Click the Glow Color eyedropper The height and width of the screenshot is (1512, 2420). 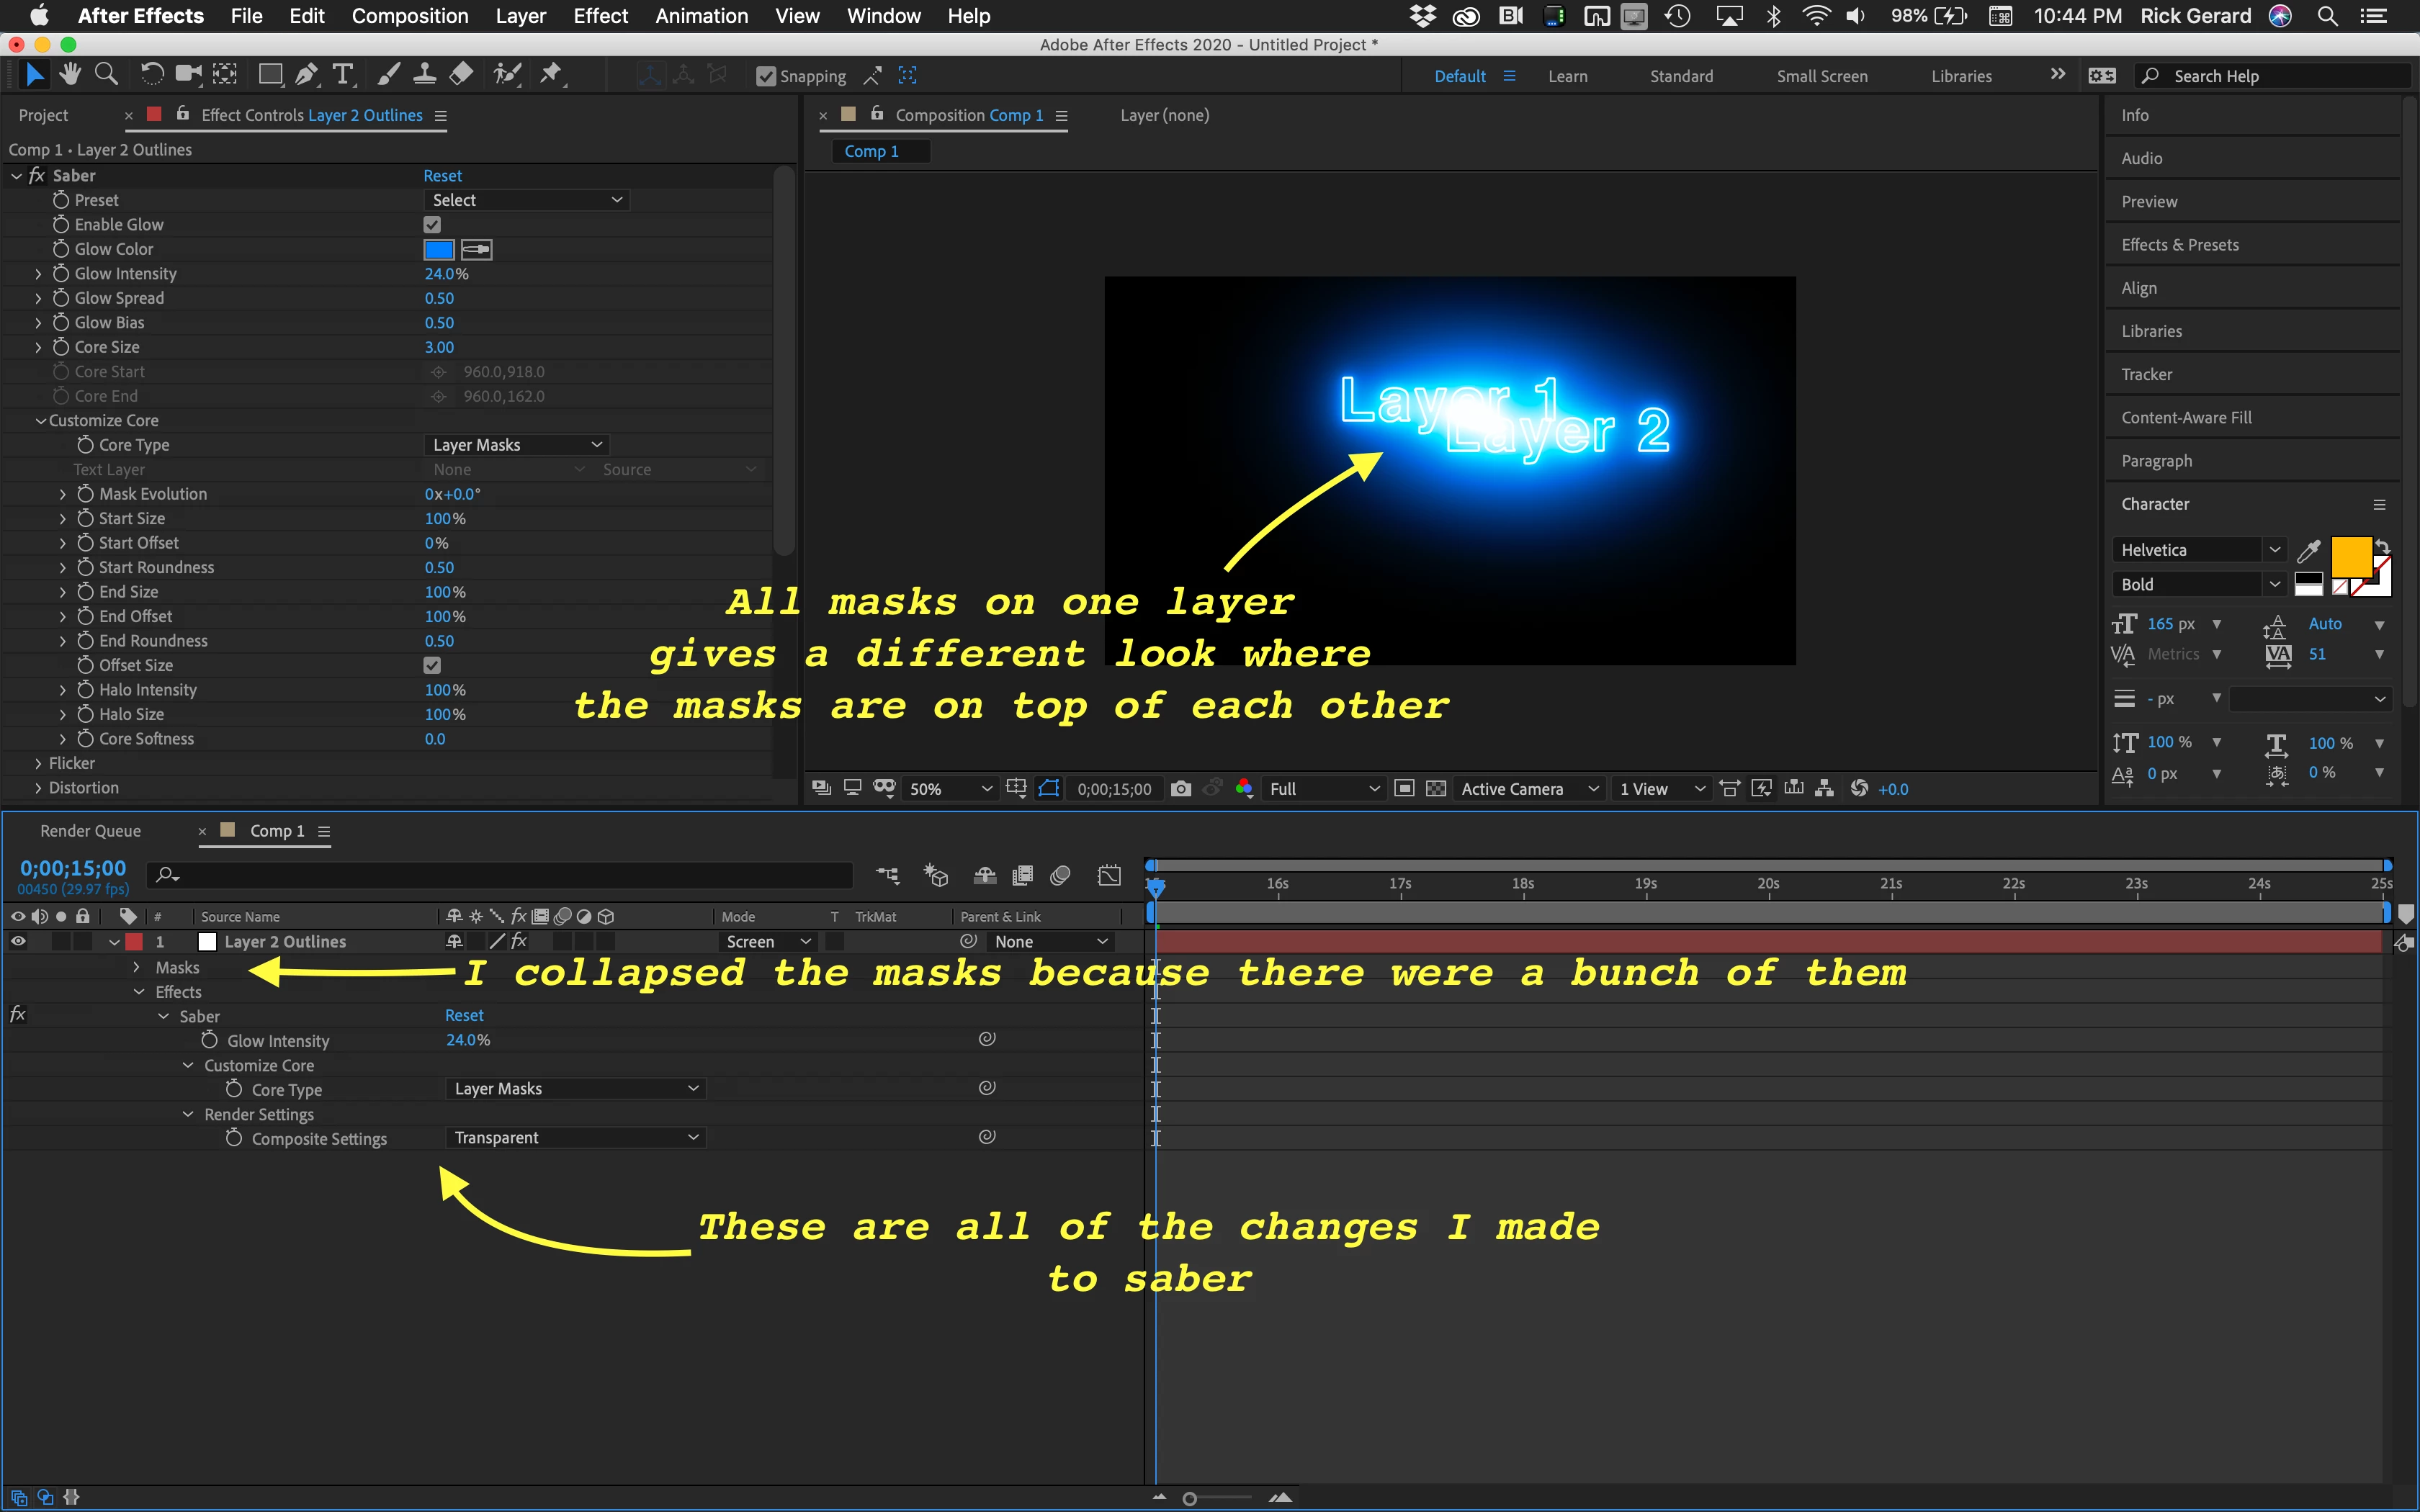pyautogui.click(x=476, y=249)
